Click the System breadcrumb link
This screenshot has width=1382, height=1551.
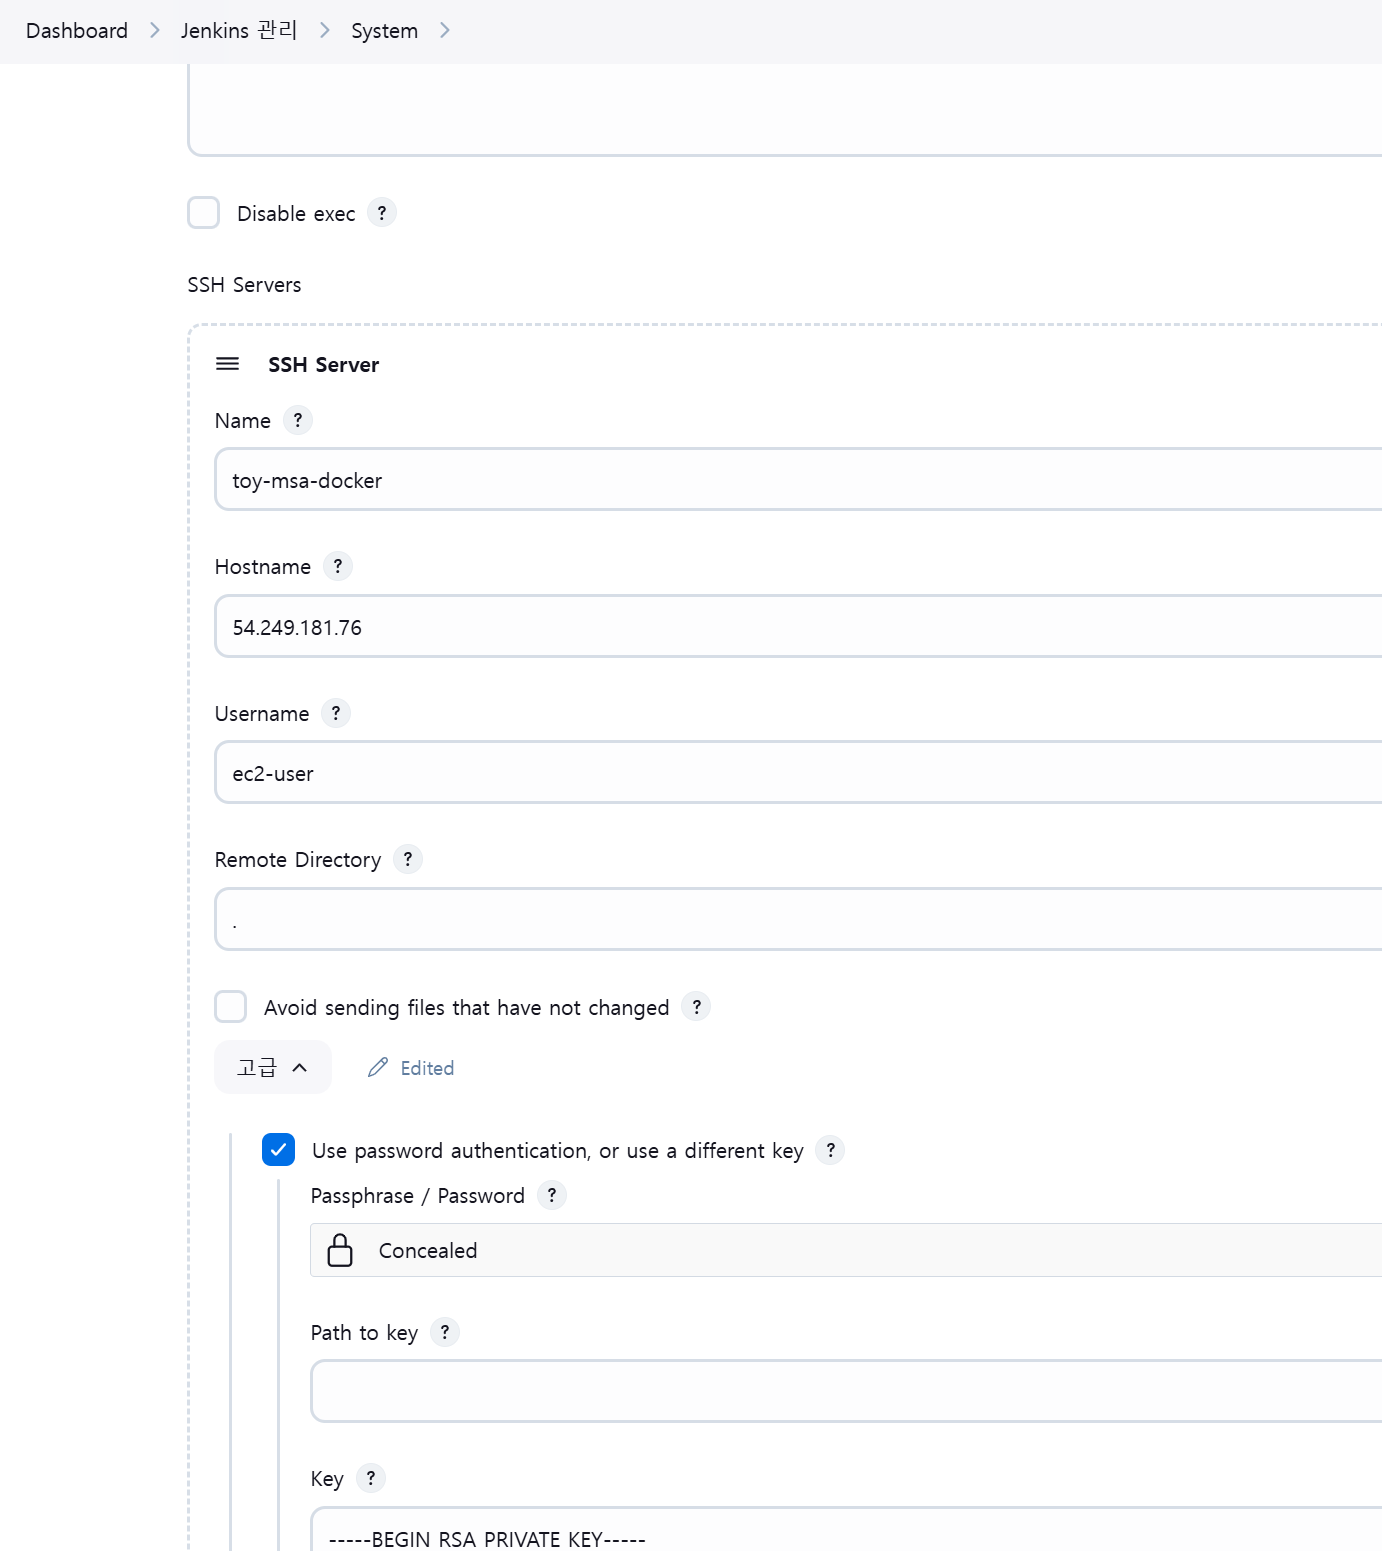(x=384, y=31)
